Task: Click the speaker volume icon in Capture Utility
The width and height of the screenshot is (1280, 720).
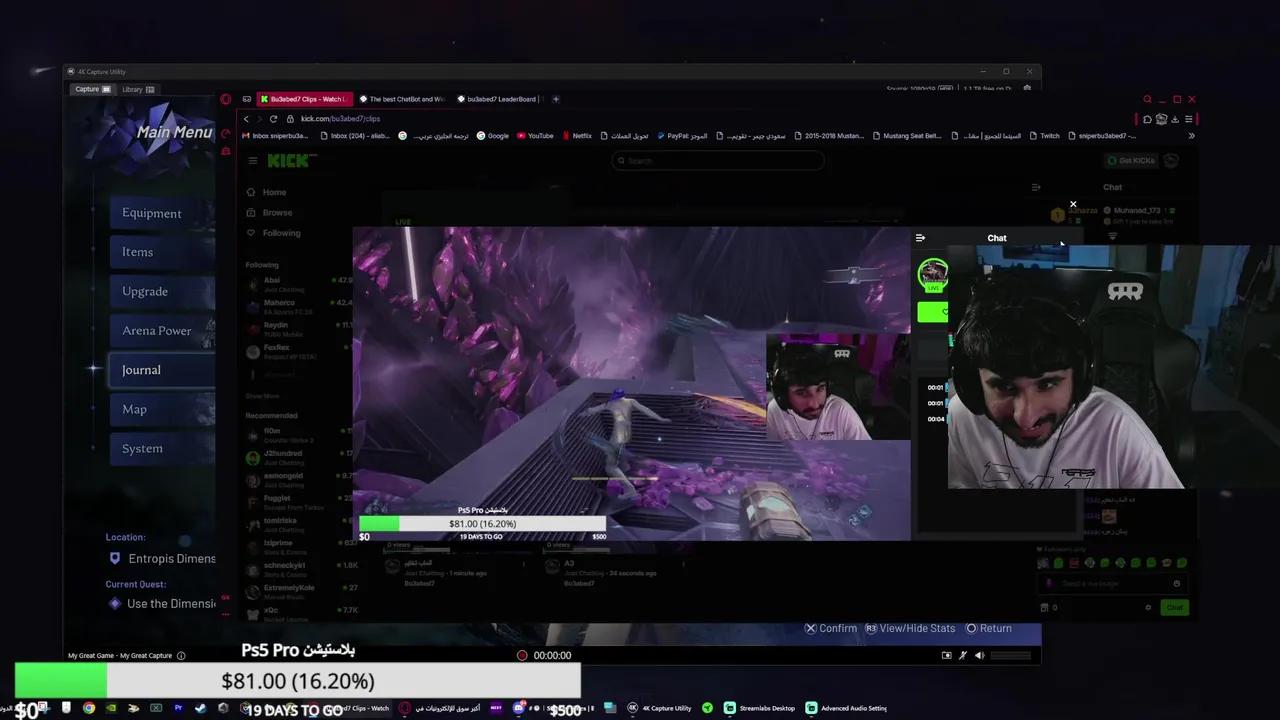Action: click(979, 655)
